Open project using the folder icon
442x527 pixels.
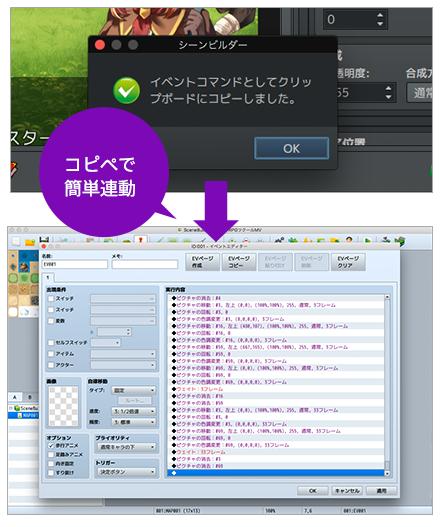pos(30,241)
